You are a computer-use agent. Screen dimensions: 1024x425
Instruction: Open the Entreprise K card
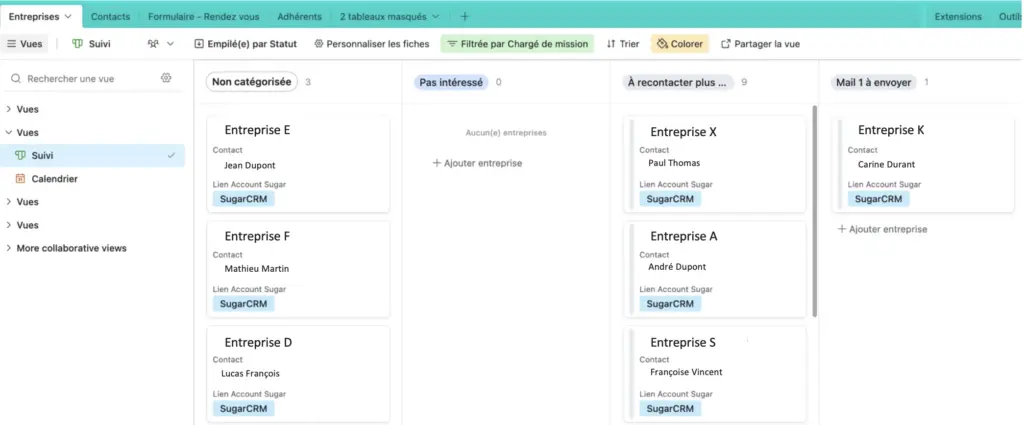pyautogui.click(x=923, y=165)
